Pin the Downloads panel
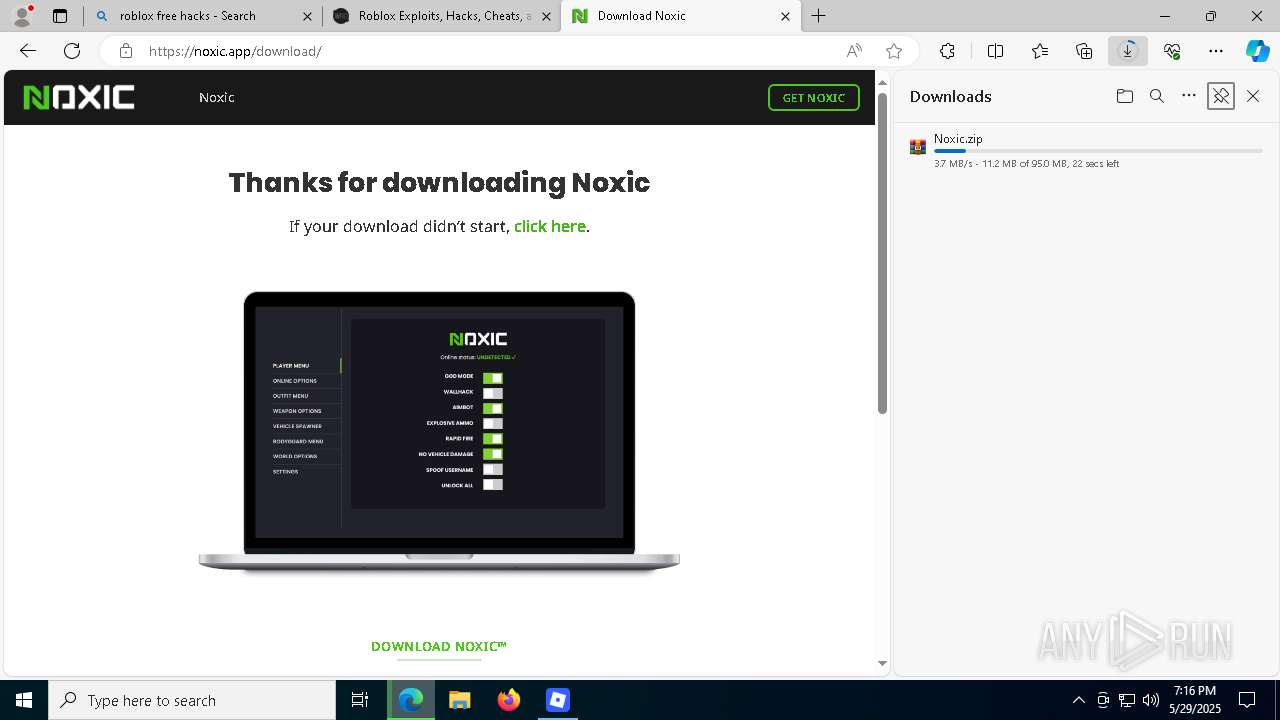 tap(1221, 96)
